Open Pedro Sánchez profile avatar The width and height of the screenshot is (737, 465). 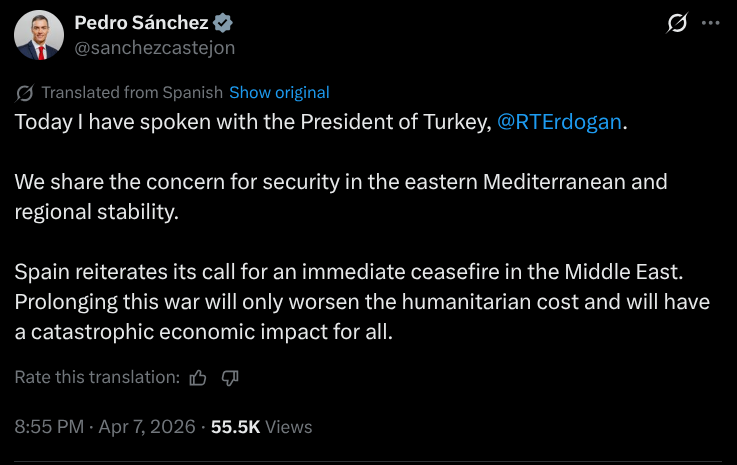click(x=40, y=35)
